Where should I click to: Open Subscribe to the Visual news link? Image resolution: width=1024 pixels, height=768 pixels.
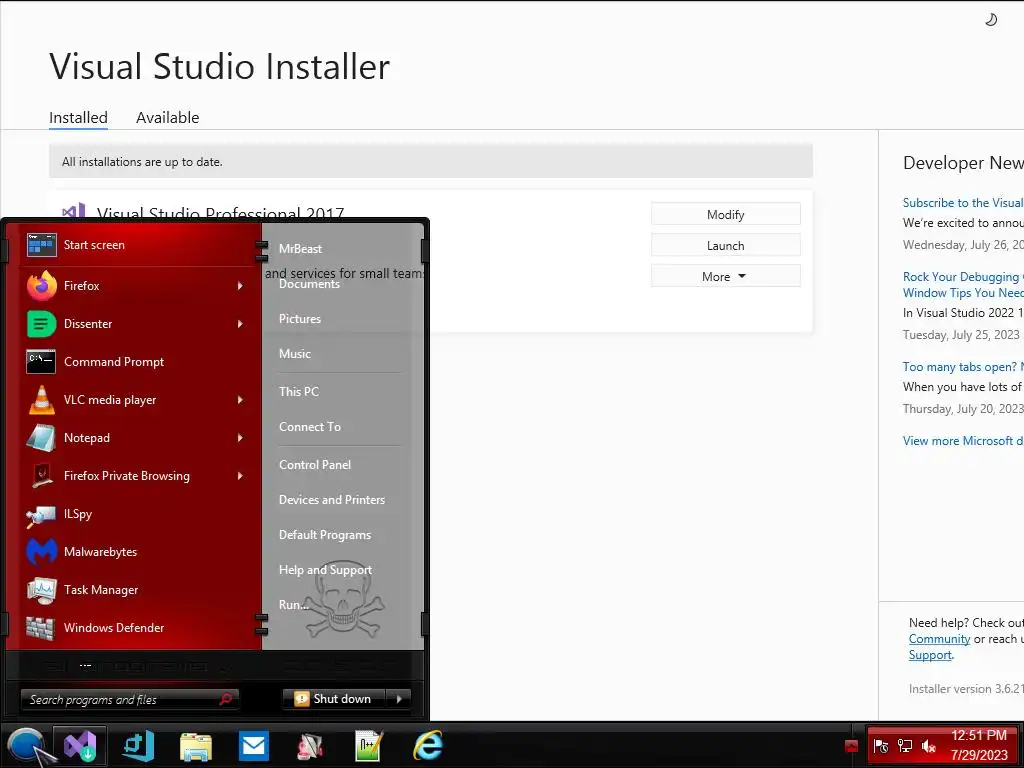click(x=963, y=203)
